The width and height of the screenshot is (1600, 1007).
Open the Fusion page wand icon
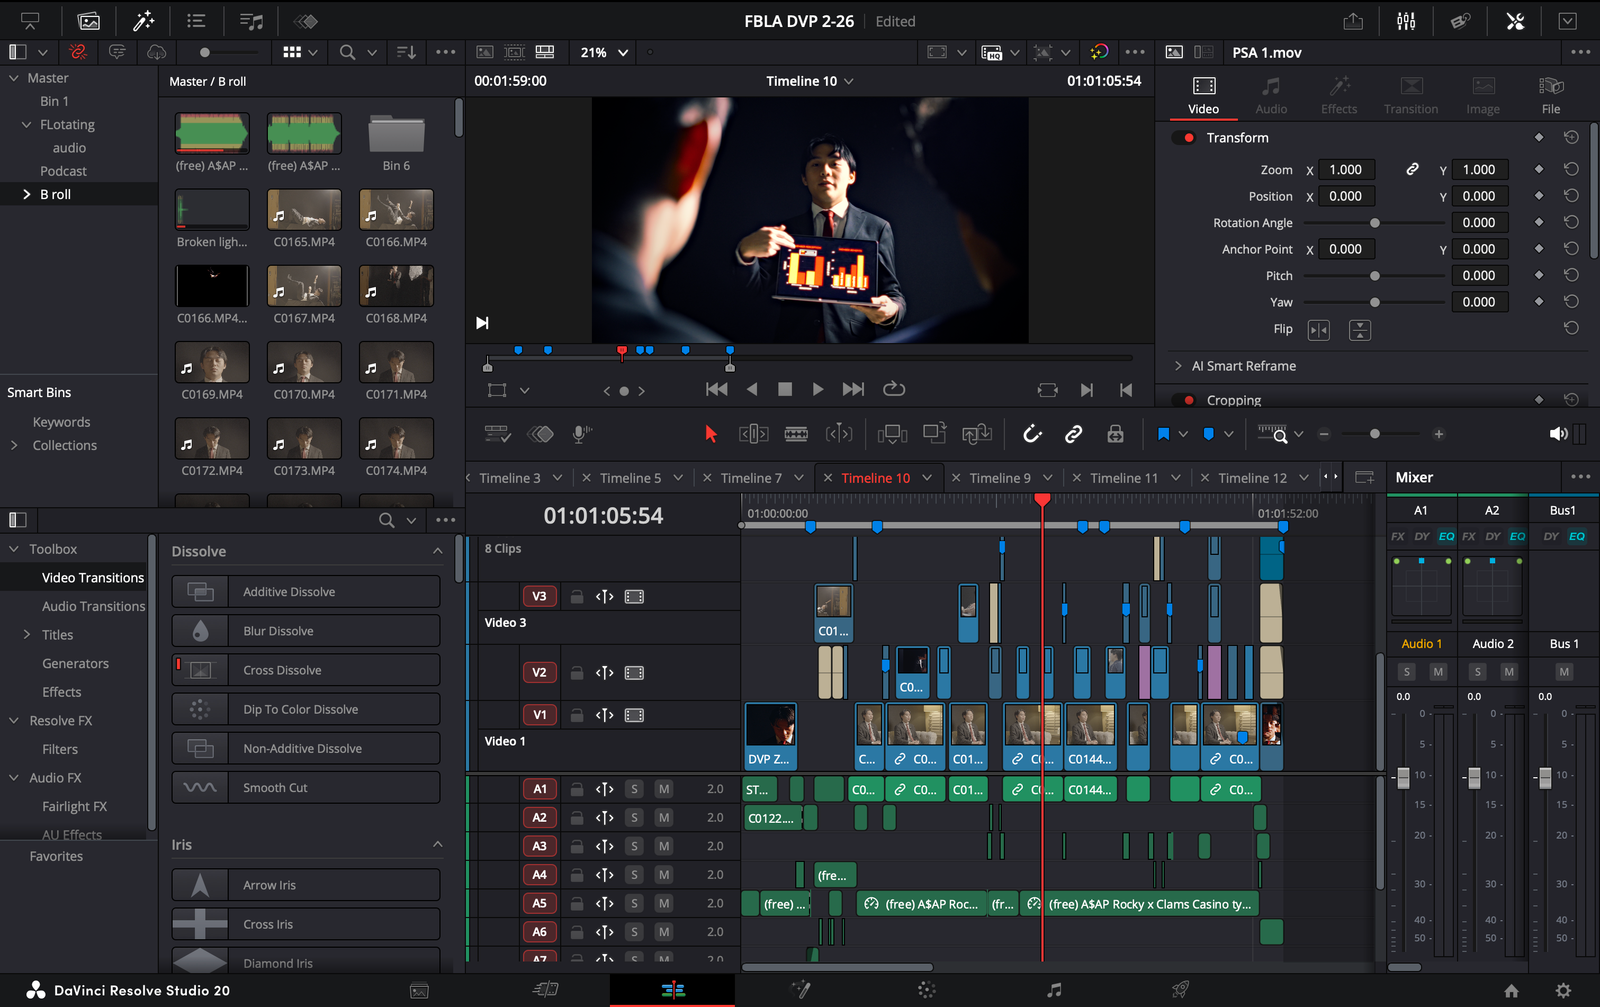[800, 990]
